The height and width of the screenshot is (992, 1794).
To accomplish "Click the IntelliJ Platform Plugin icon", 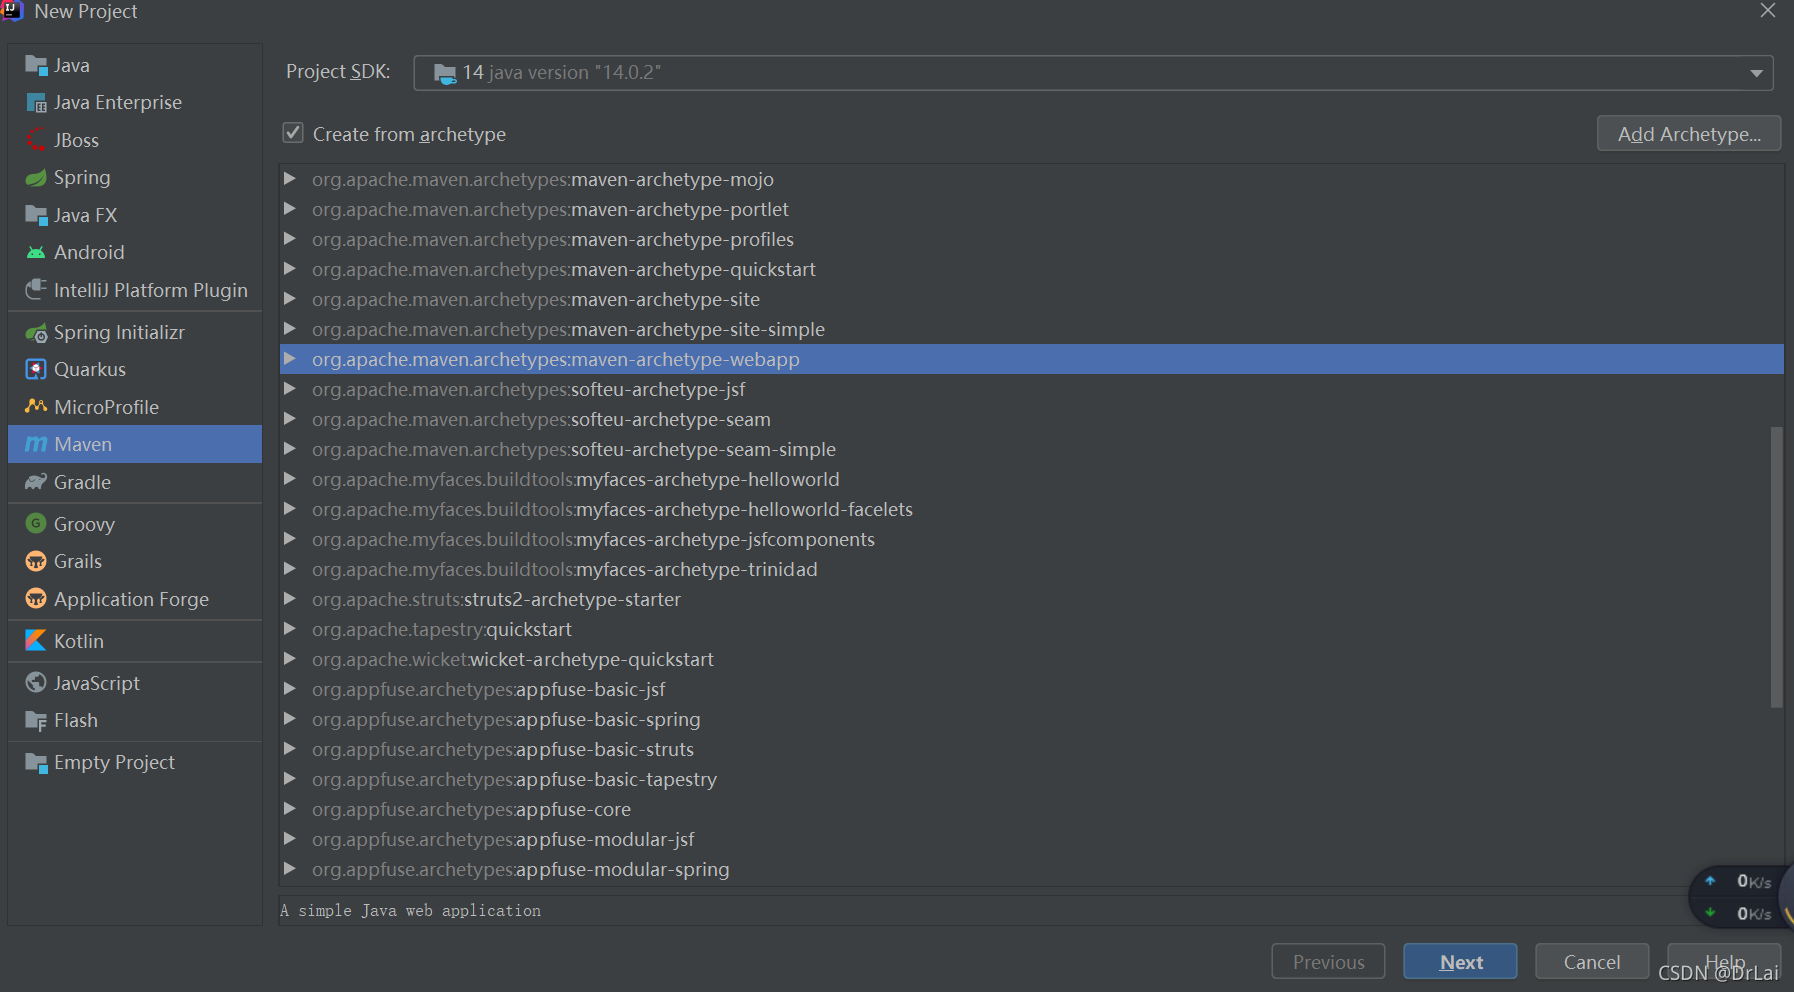I will (x=36, y=290).
